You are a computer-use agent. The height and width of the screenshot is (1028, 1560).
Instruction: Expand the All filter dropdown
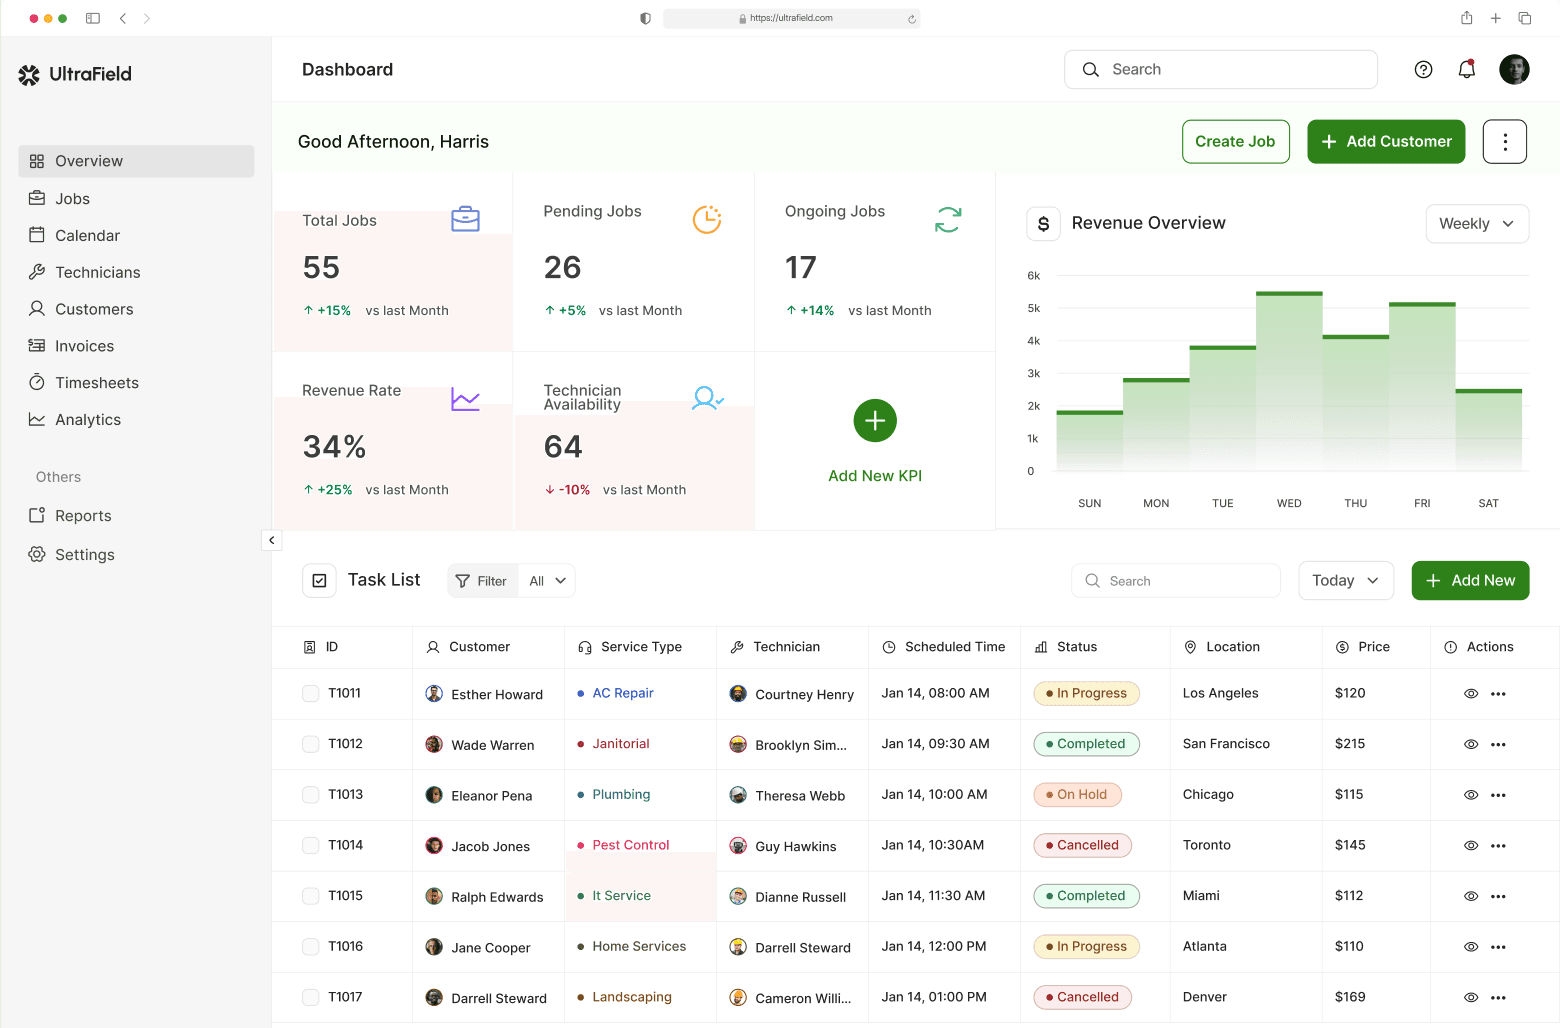pyautogui.click(x=546, y=580)
